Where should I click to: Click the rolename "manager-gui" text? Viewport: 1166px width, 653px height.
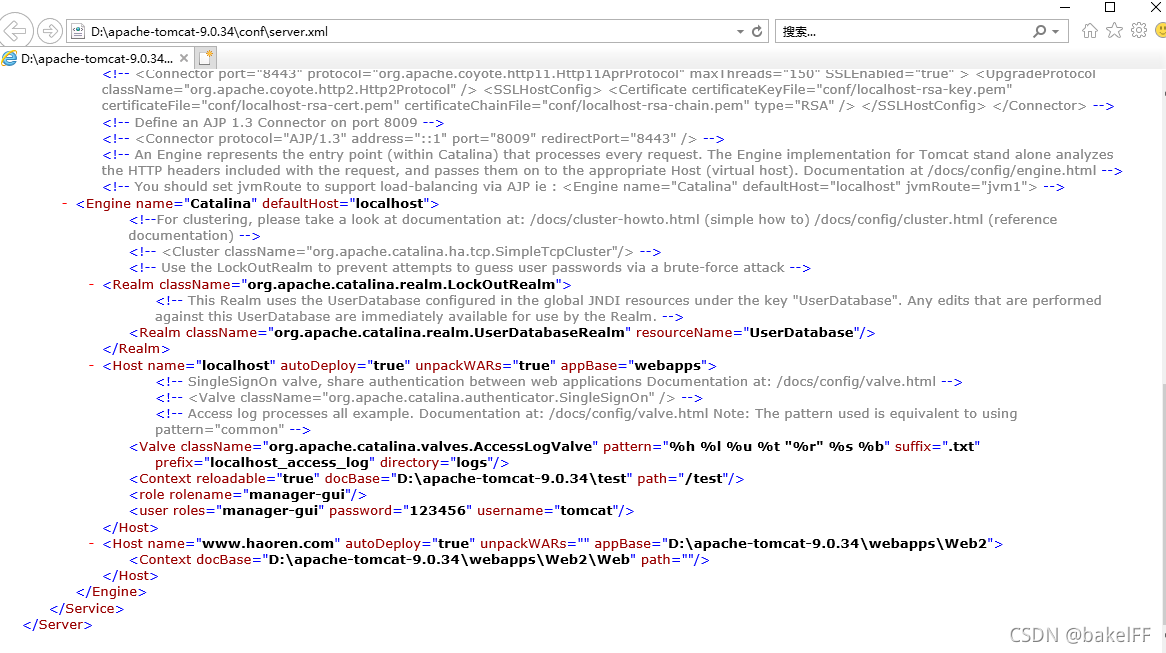(297, 495)
